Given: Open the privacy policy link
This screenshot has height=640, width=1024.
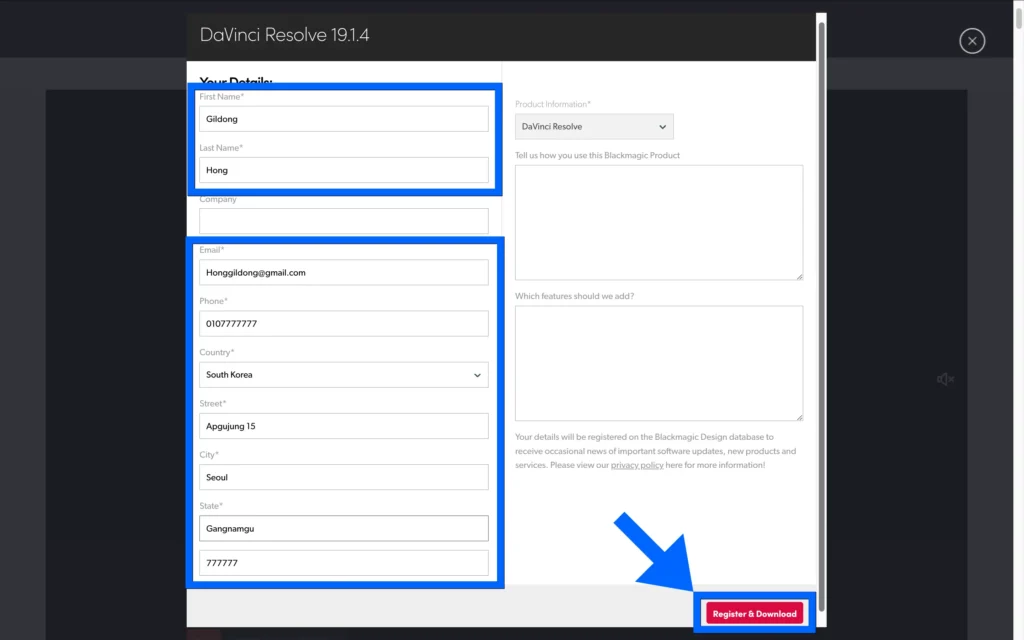Looking at the screenshot, I should coord(637,465).
